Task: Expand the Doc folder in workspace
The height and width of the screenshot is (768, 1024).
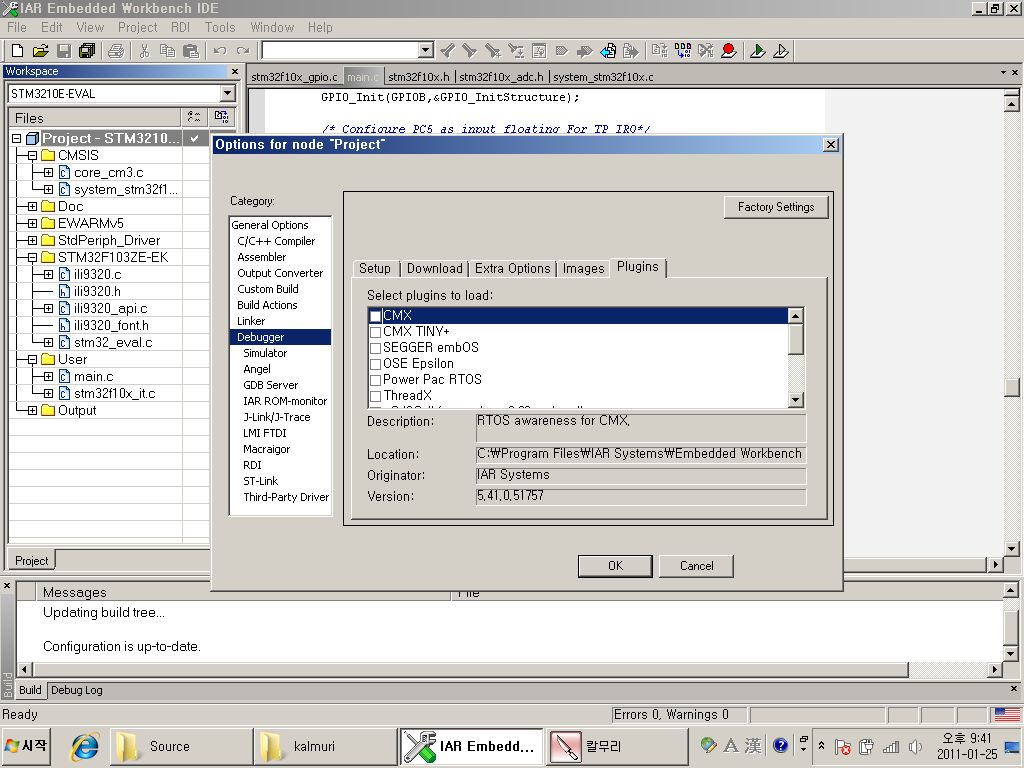Action: tap(32, 206)
